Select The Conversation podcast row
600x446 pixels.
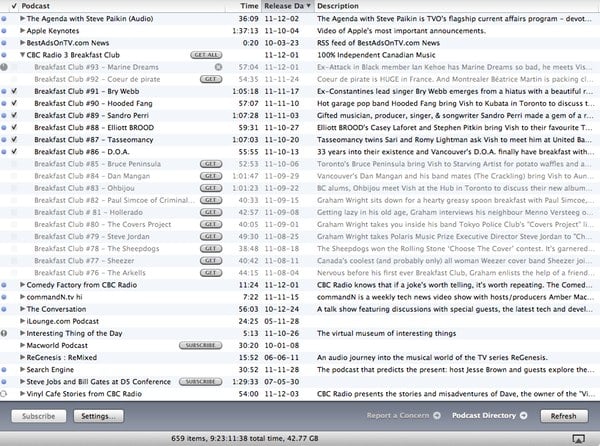pos(300,309)
